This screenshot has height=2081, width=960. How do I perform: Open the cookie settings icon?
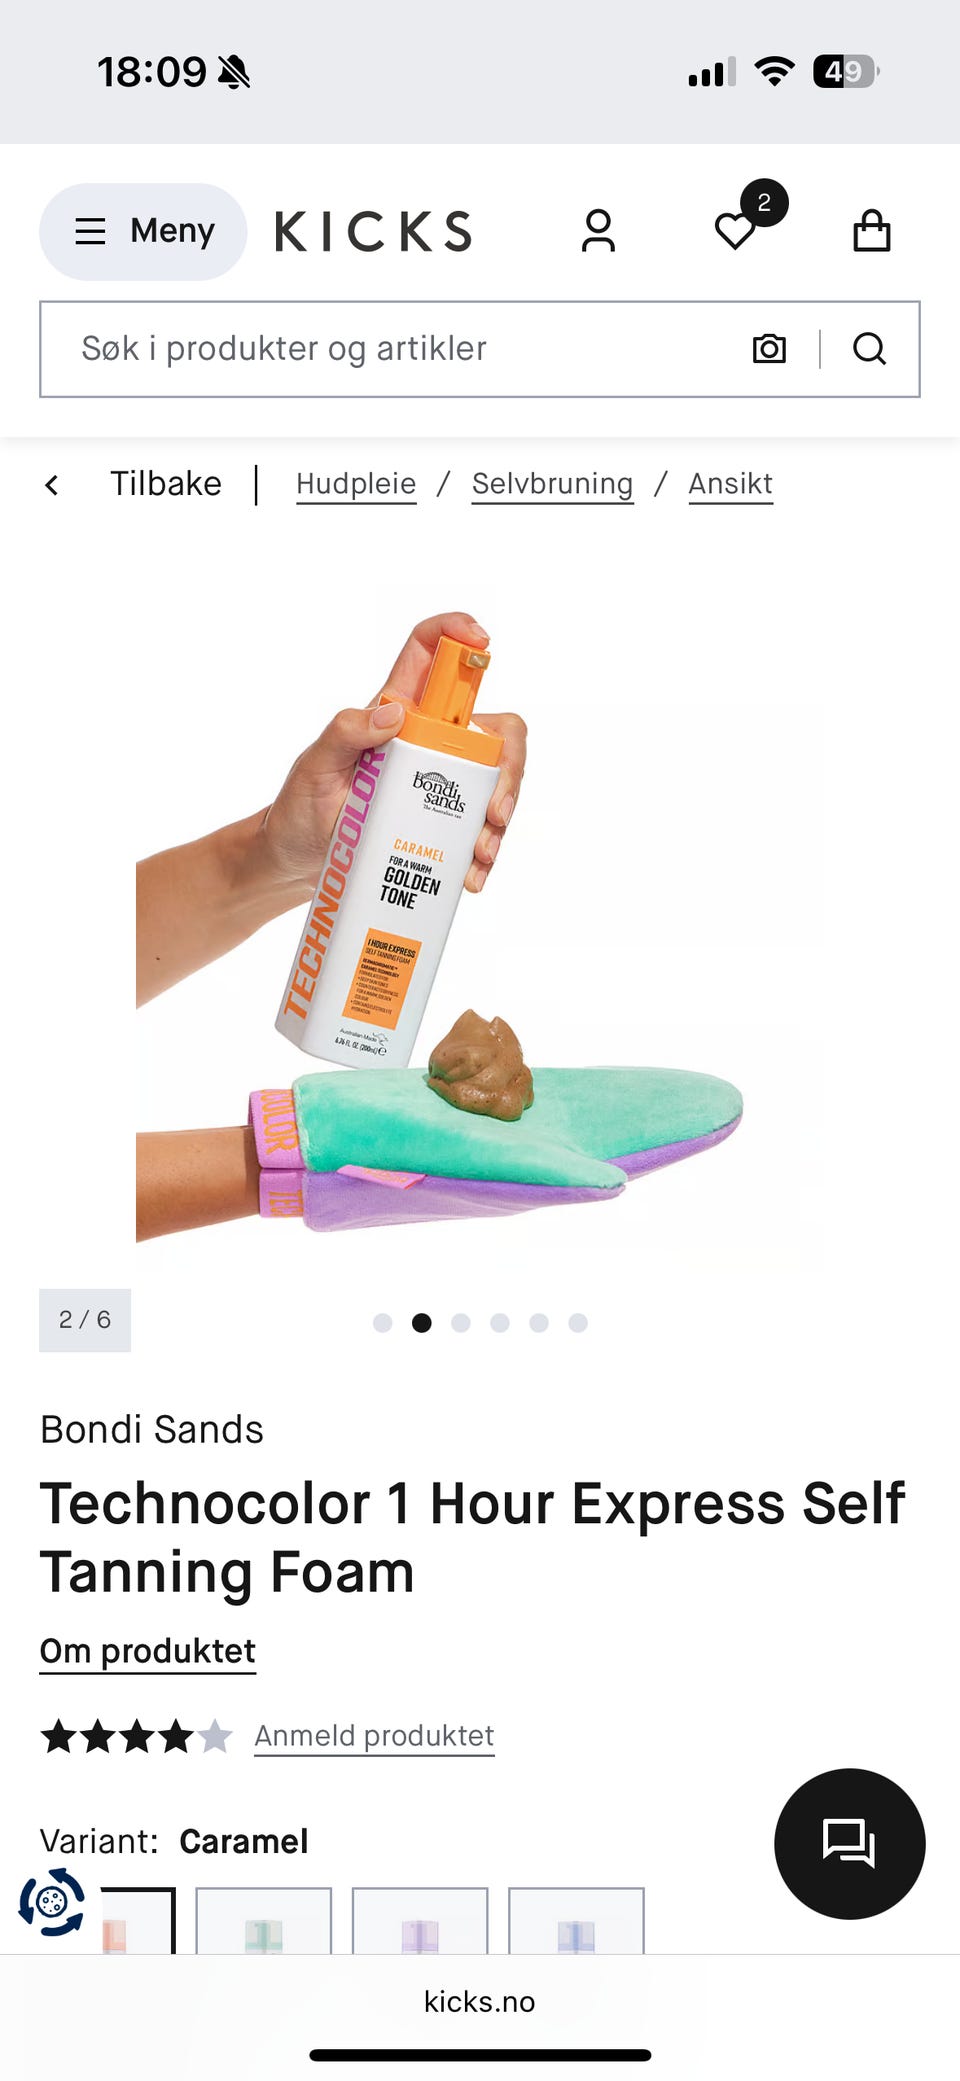click(52, 1901)
